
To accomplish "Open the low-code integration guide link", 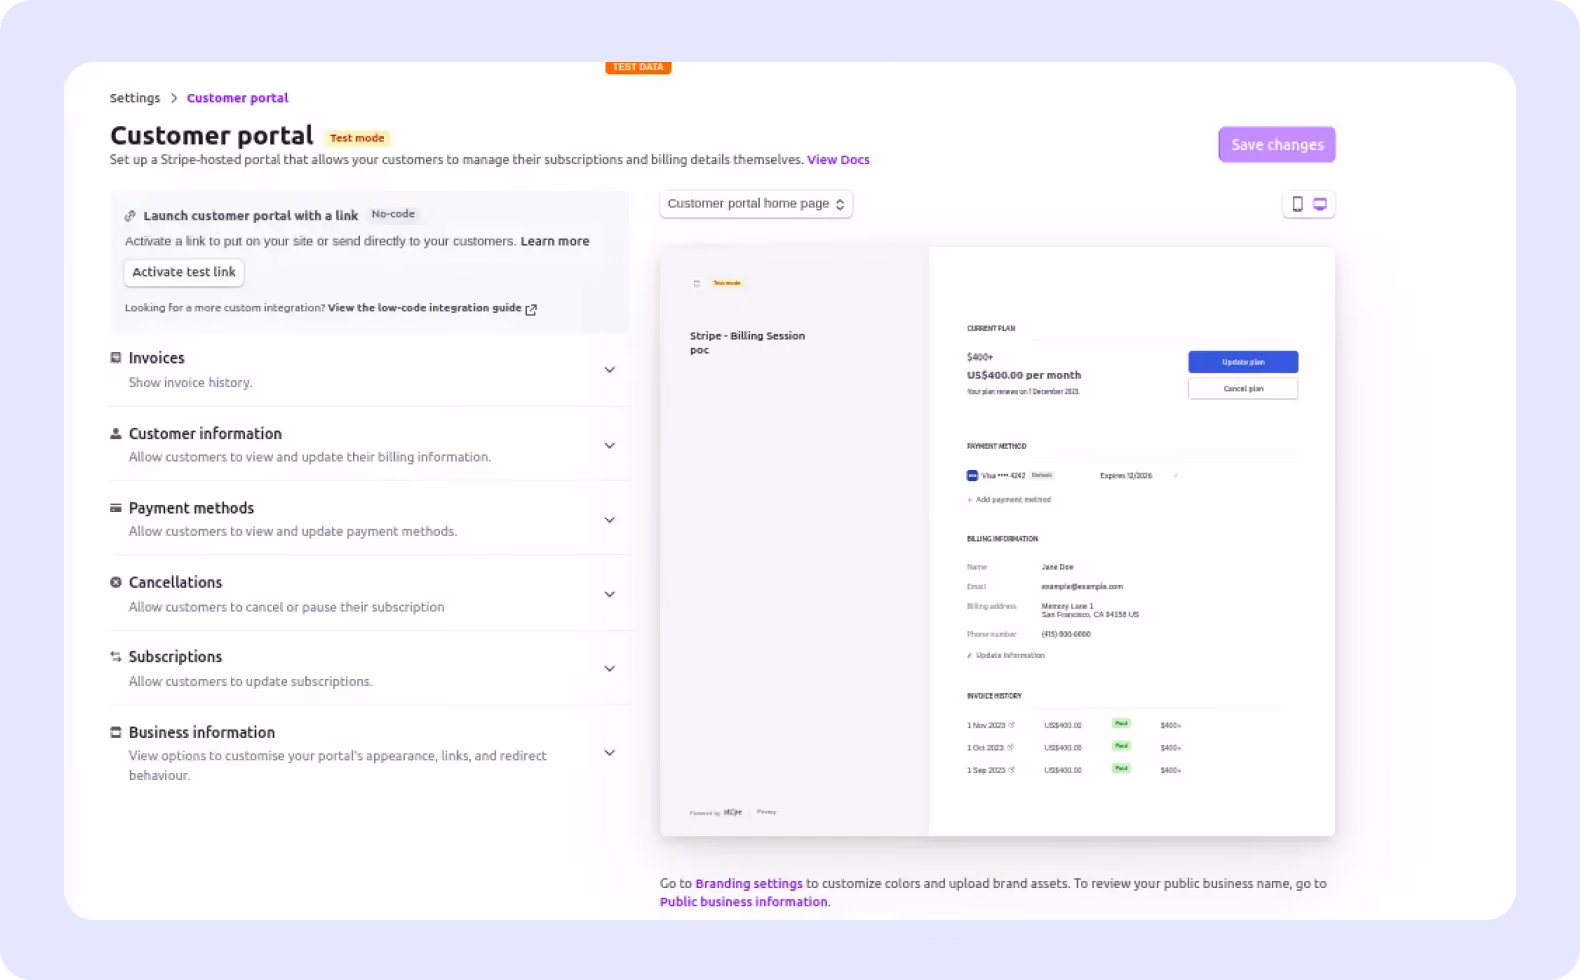I will [x=425, y=308].
